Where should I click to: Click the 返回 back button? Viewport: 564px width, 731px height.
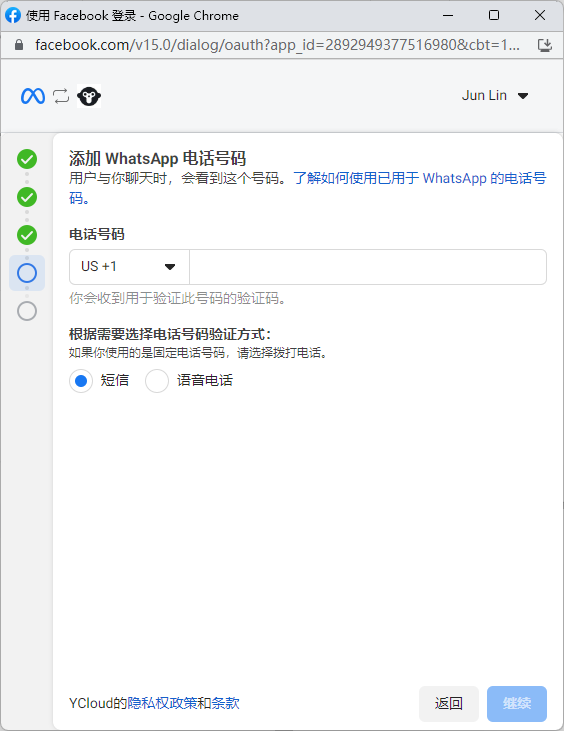tap(448, 703)
